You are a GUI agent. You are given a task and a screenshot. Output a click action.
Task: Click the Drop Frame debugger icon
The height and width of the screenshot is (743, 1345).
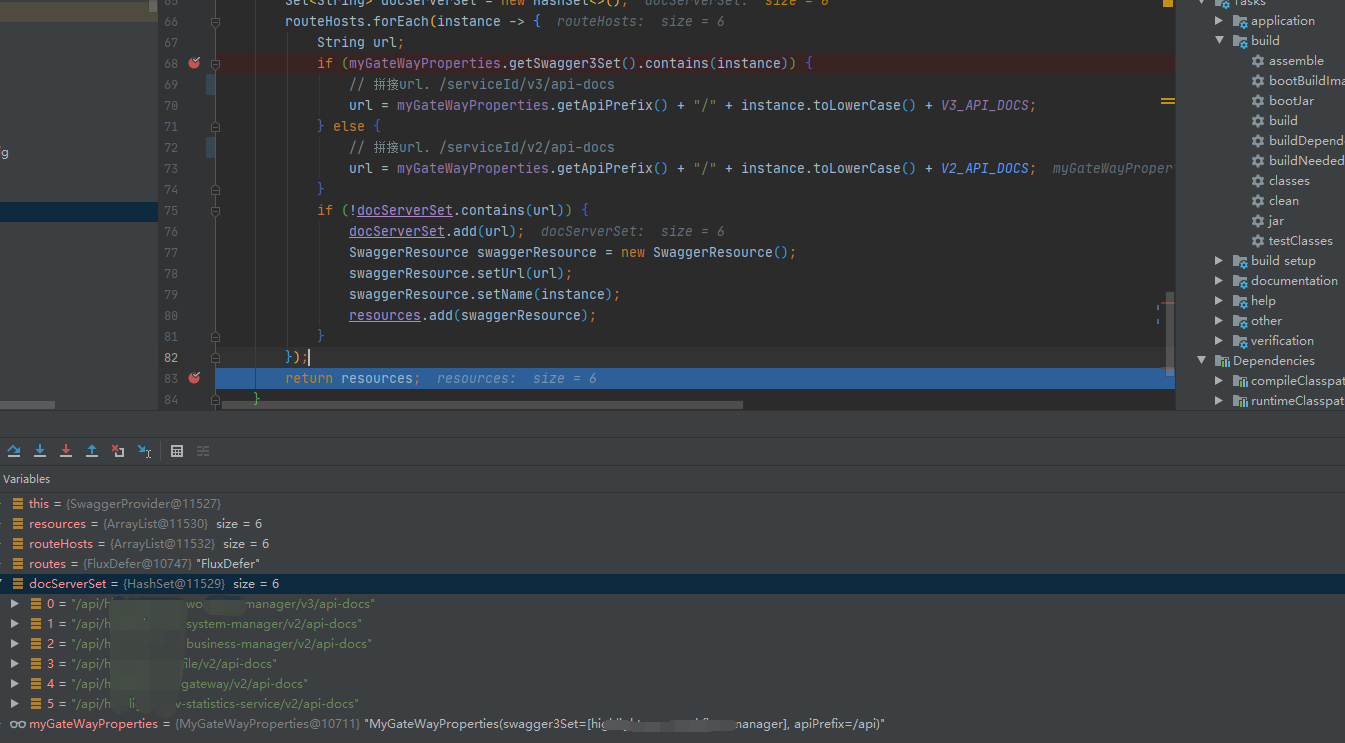click(x=118, y=451)
